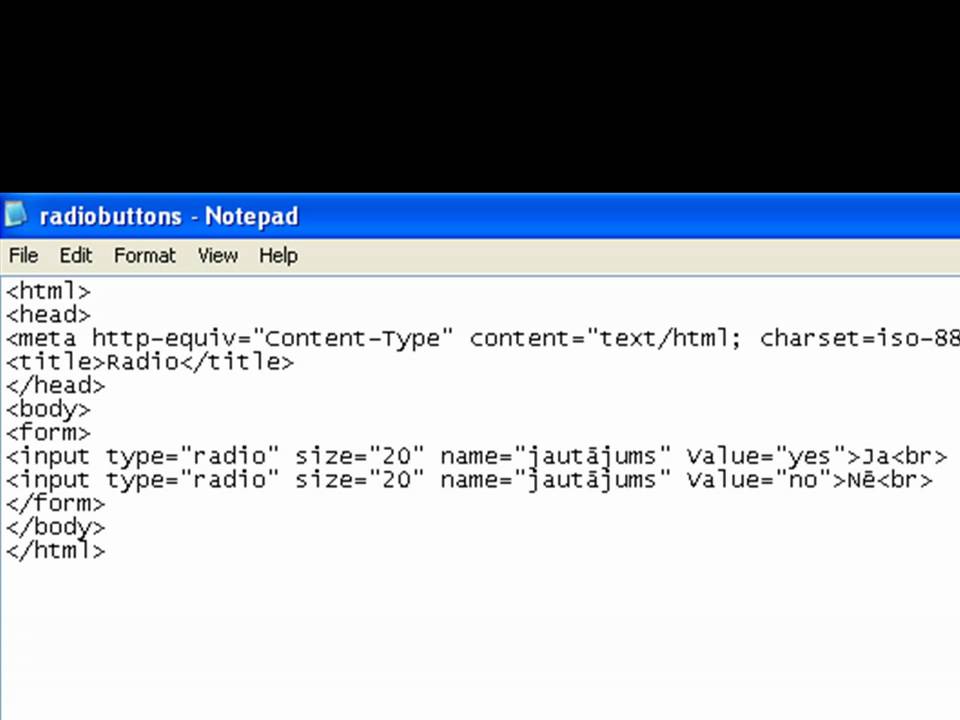Click the "yes" value in first input line

tap(810, 456)
